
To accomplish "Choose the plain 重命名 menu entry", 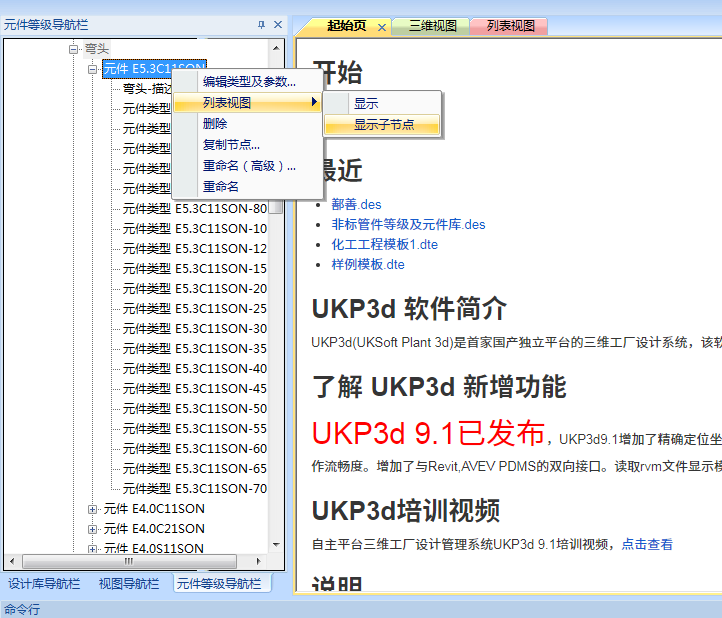I will tap(247, 187).
